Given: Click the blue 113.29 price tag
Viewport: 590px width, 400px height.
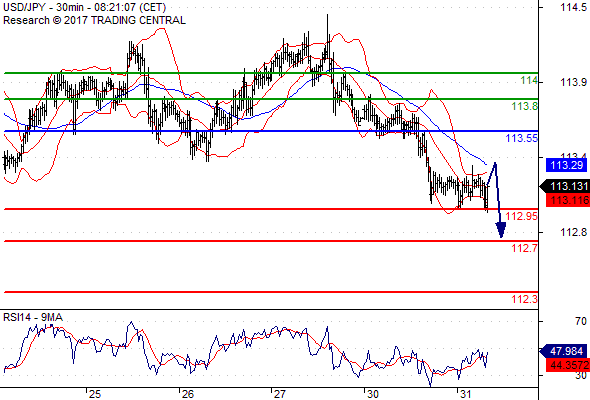Looking at the screenshot, I should pyautogui.click(x=566, y=165).
